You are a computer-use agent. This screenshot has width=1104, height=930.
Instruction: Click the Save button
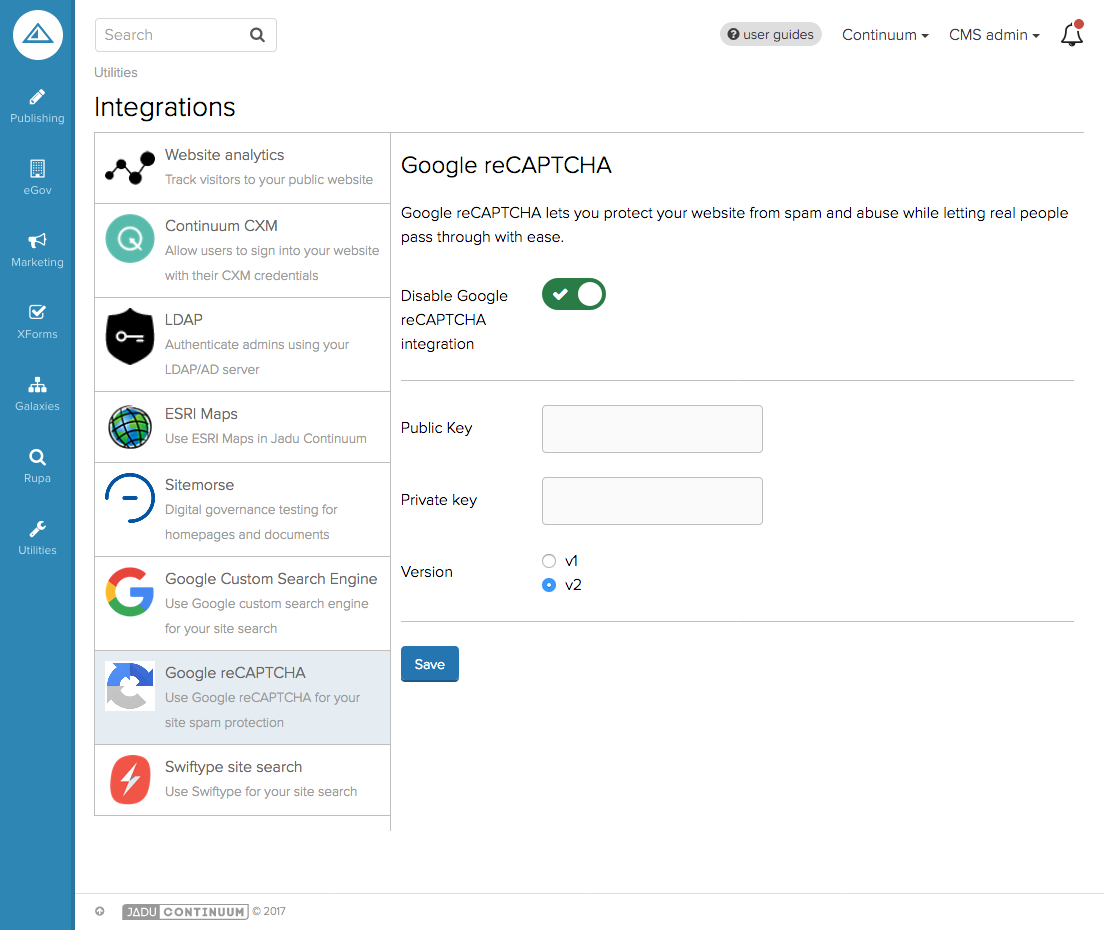[429, 664]
